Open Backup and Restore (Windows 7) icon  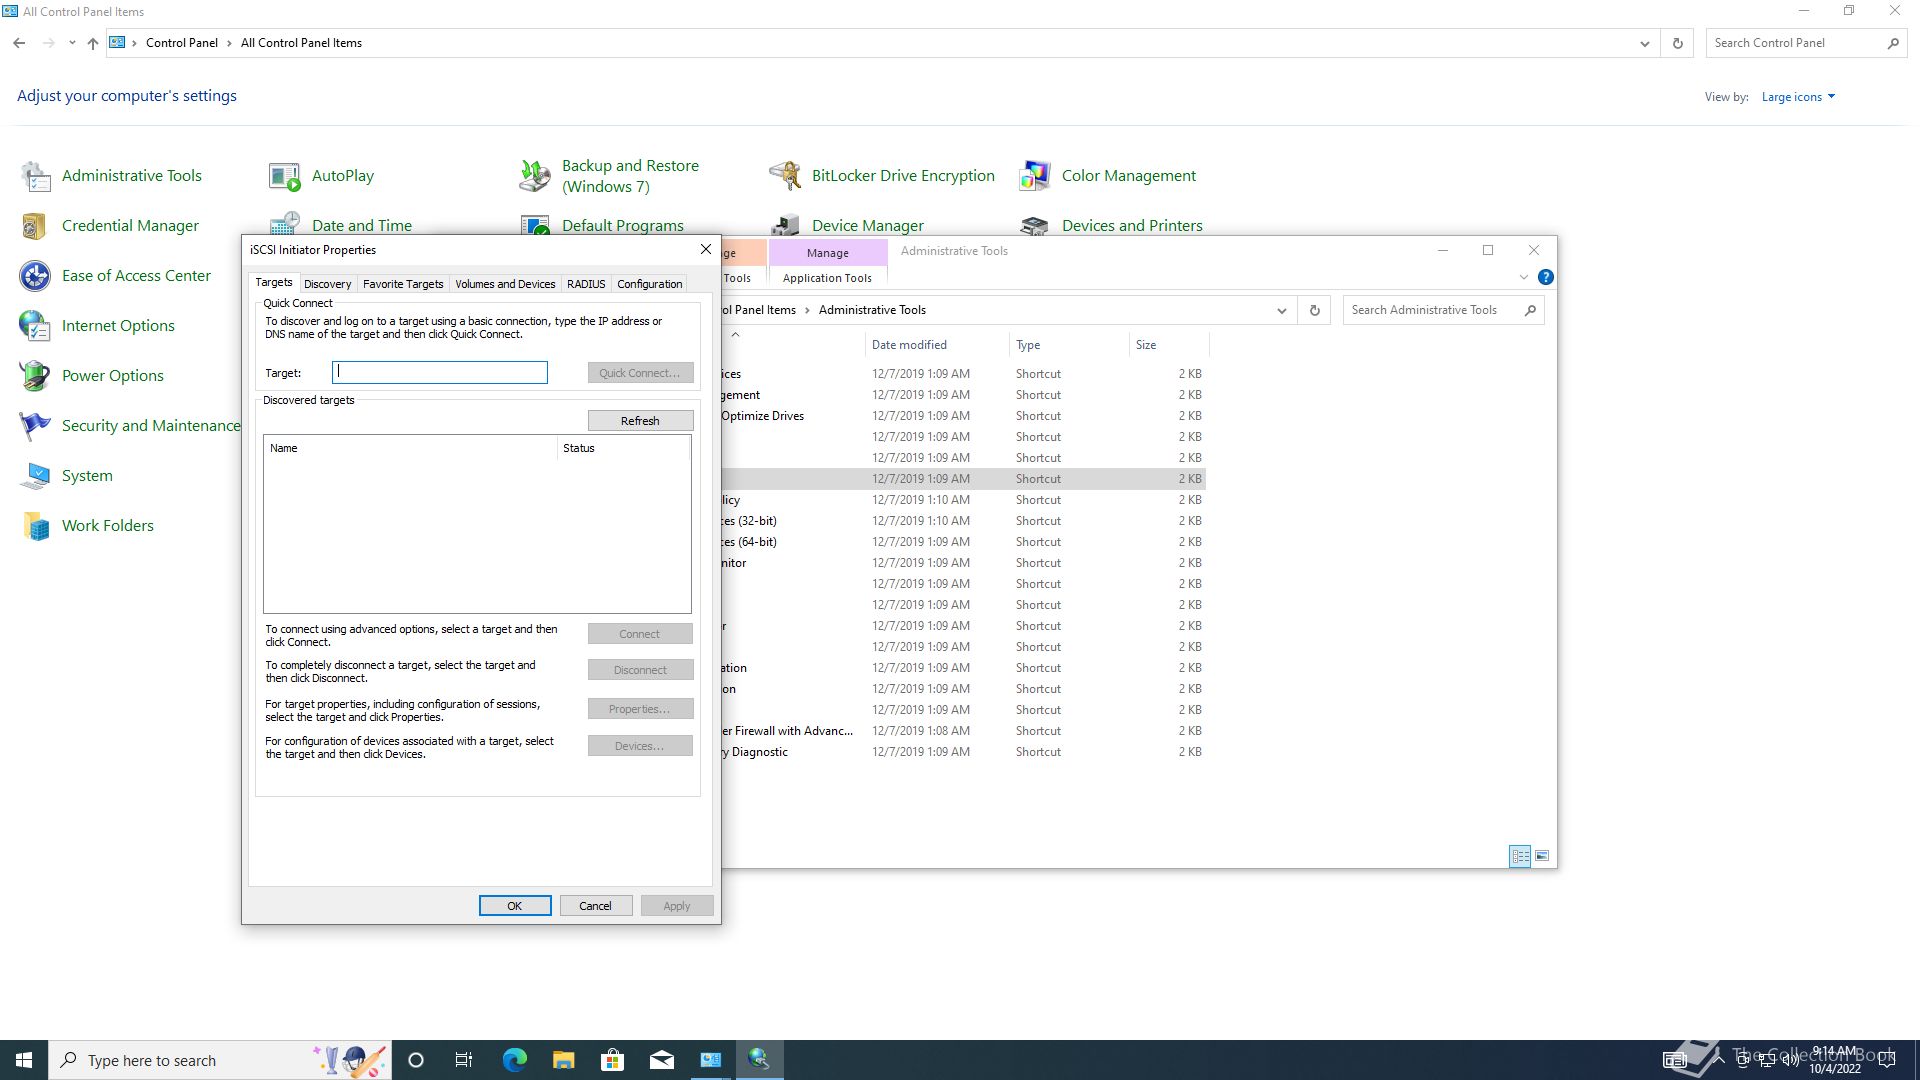[535, 176]
